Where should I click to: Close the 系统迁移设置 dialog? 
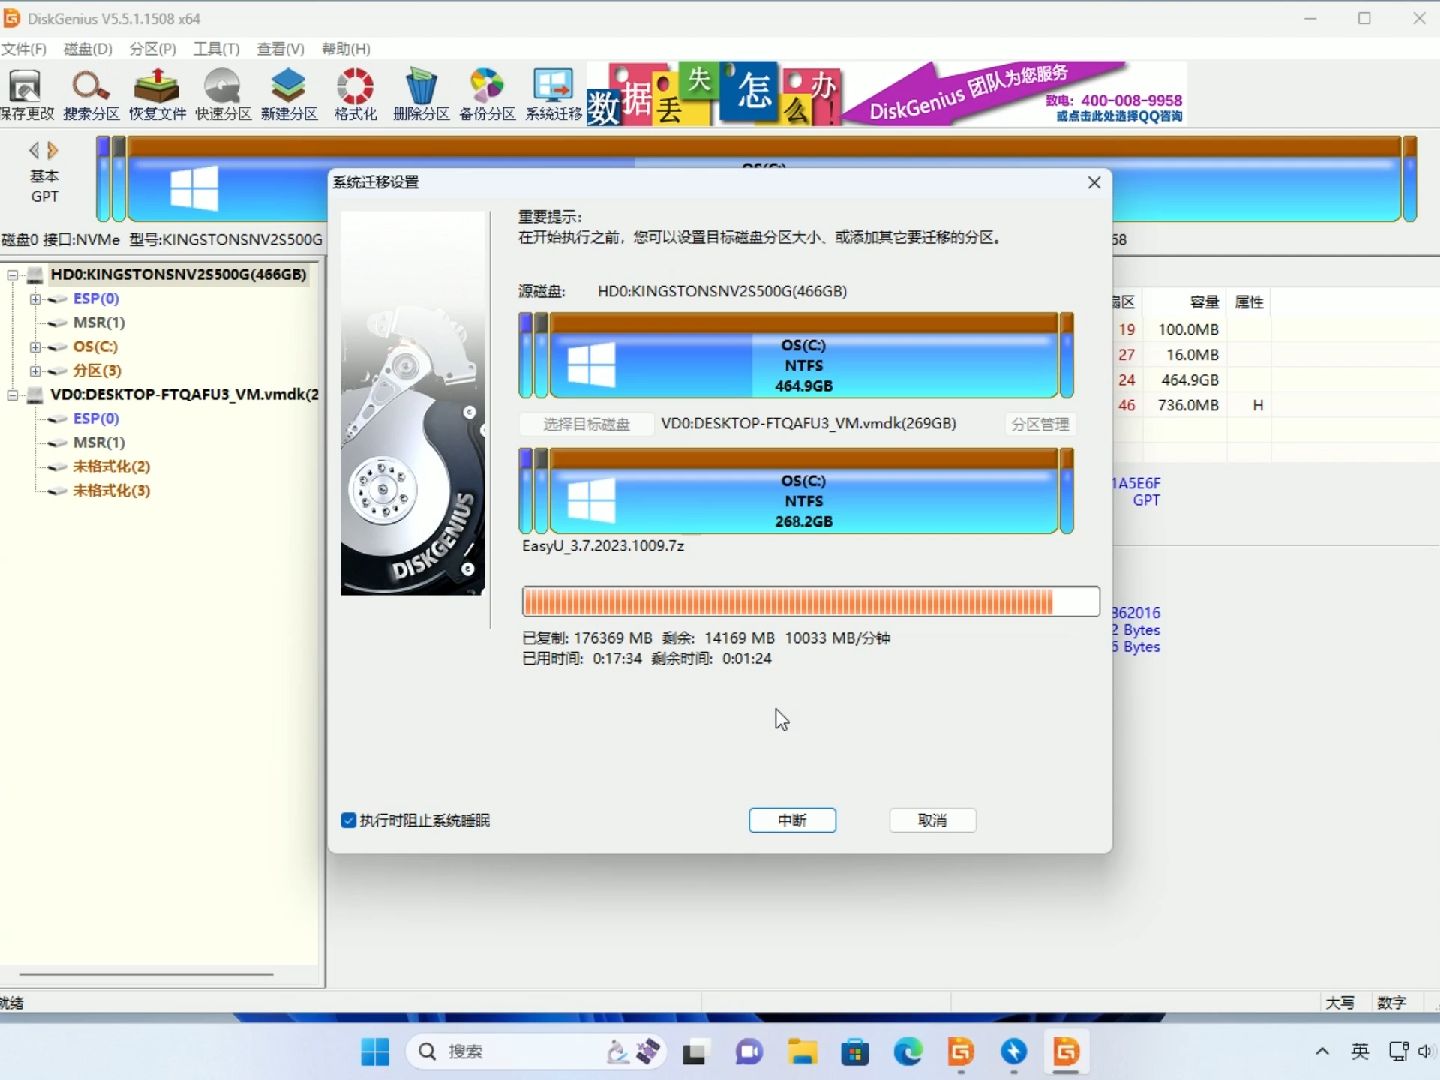click(1094, 182)
